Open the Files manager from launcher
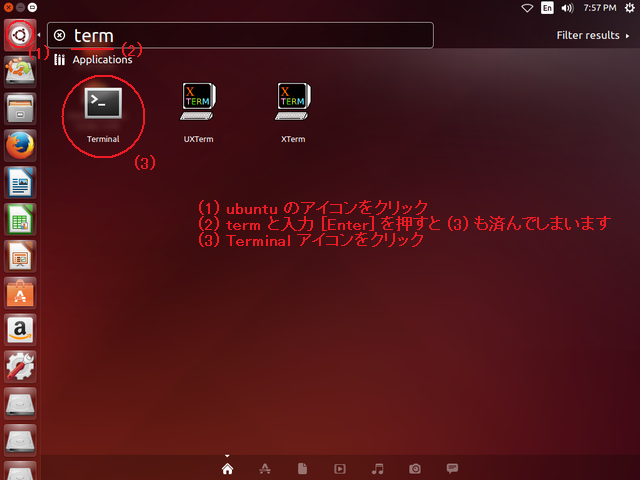640x480 pixels. click(x=20, y=109)
